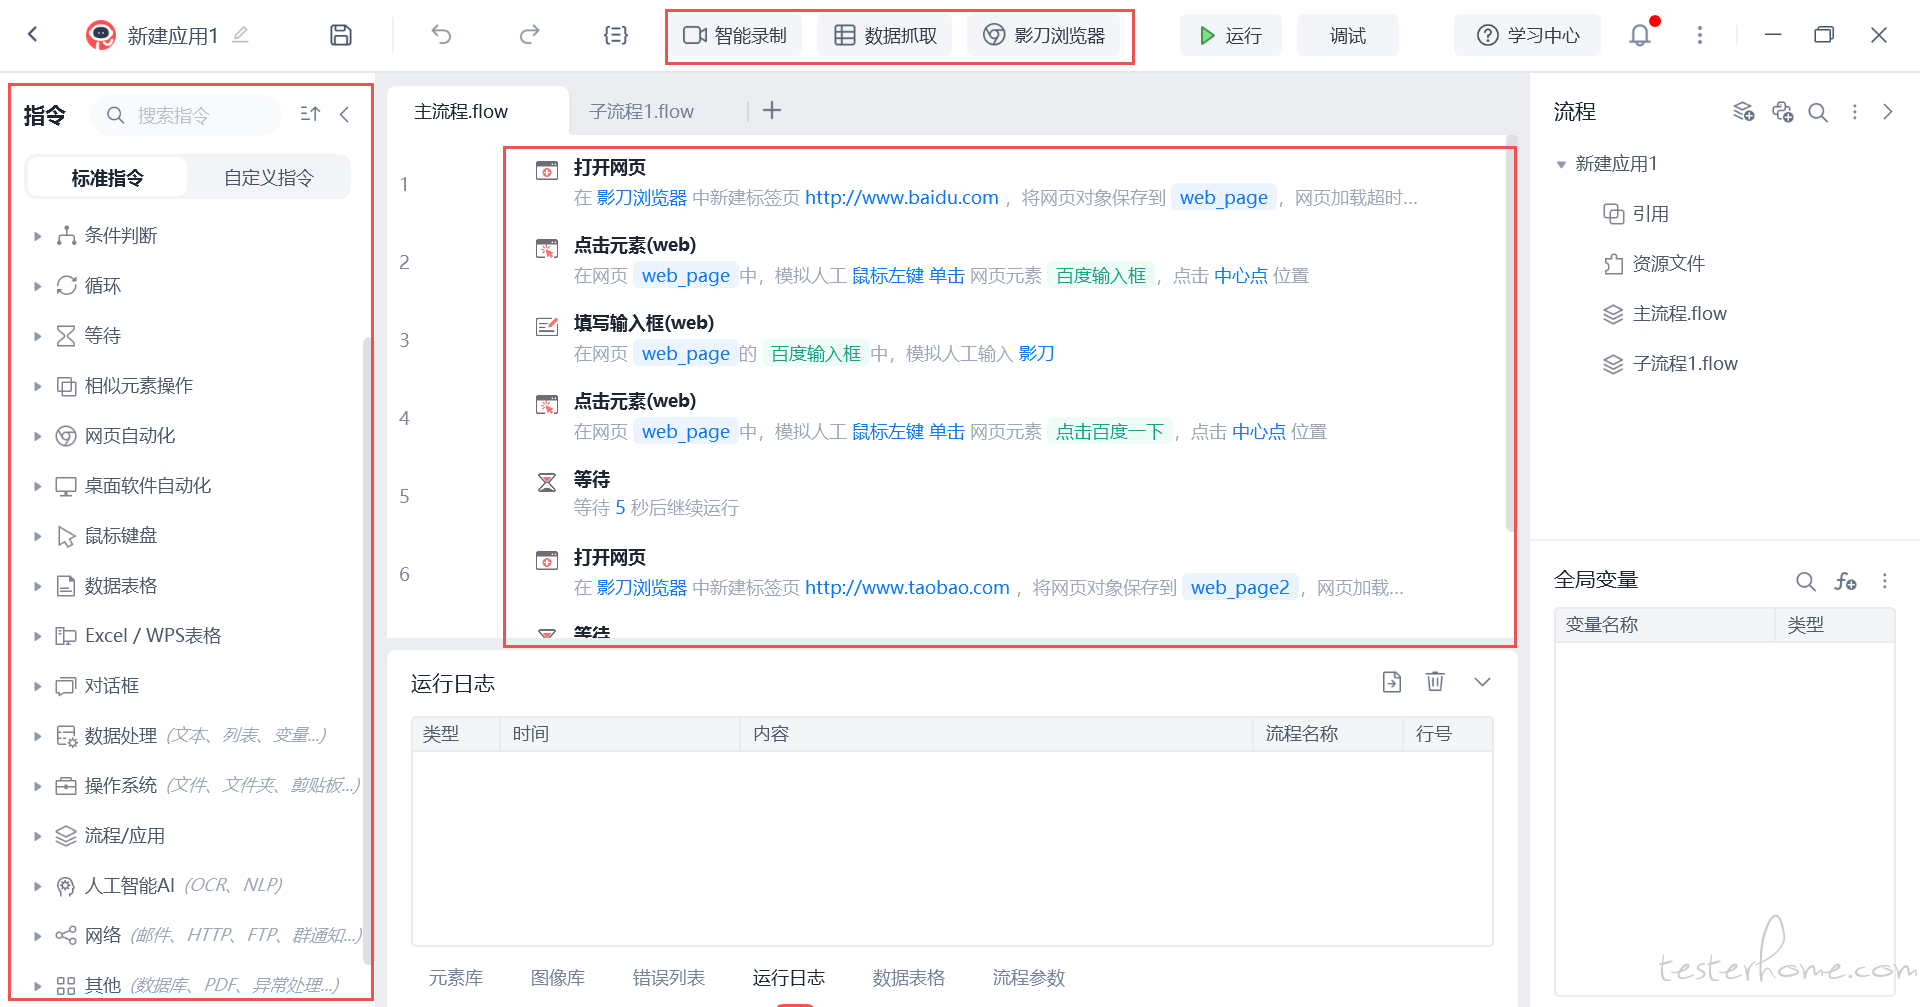Screen dimensions: 1920x1007
Task: Select step 5 等待 icon
Action: coord(547,482)
